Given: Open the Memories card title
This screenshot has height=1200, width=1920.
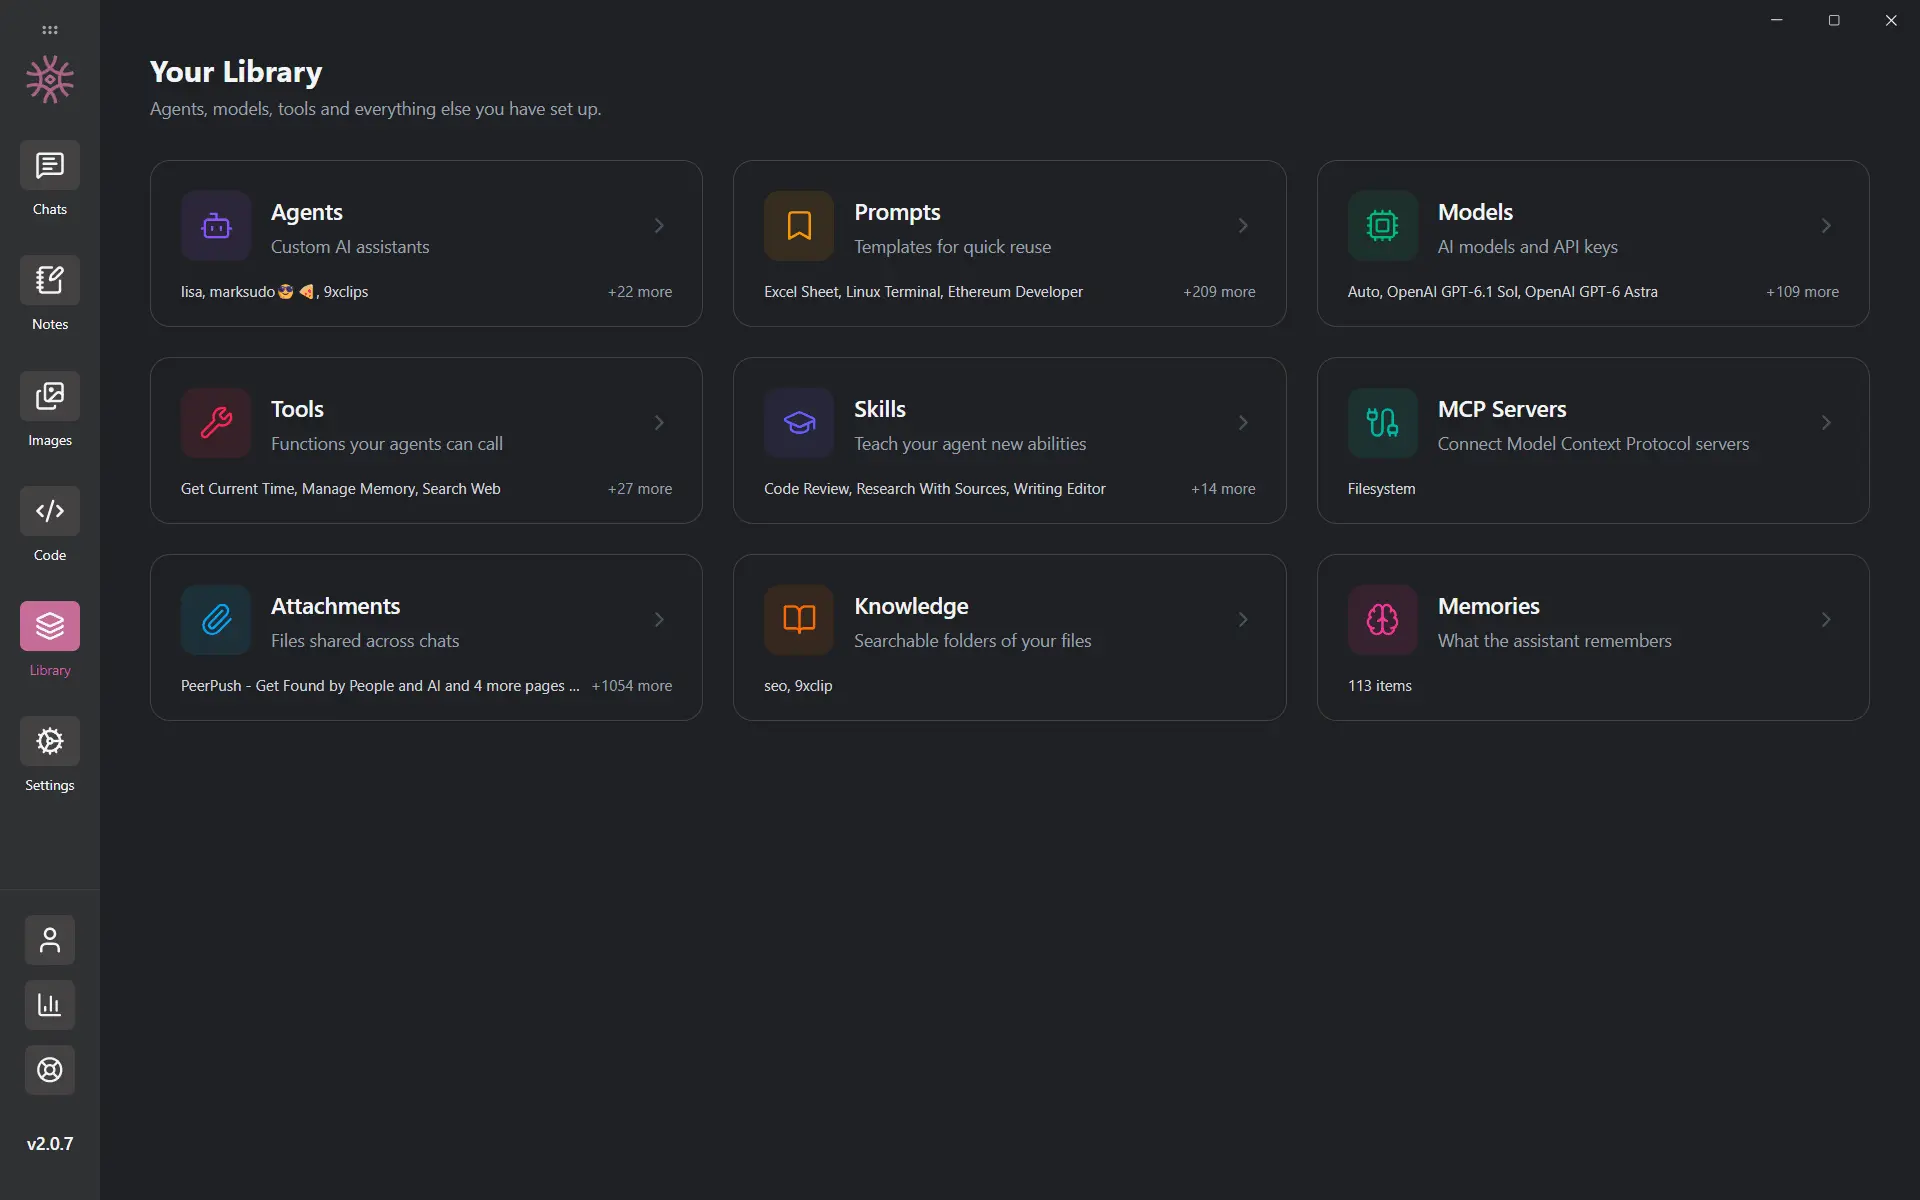Looking at the screenshot, I should coord(1488,606).
